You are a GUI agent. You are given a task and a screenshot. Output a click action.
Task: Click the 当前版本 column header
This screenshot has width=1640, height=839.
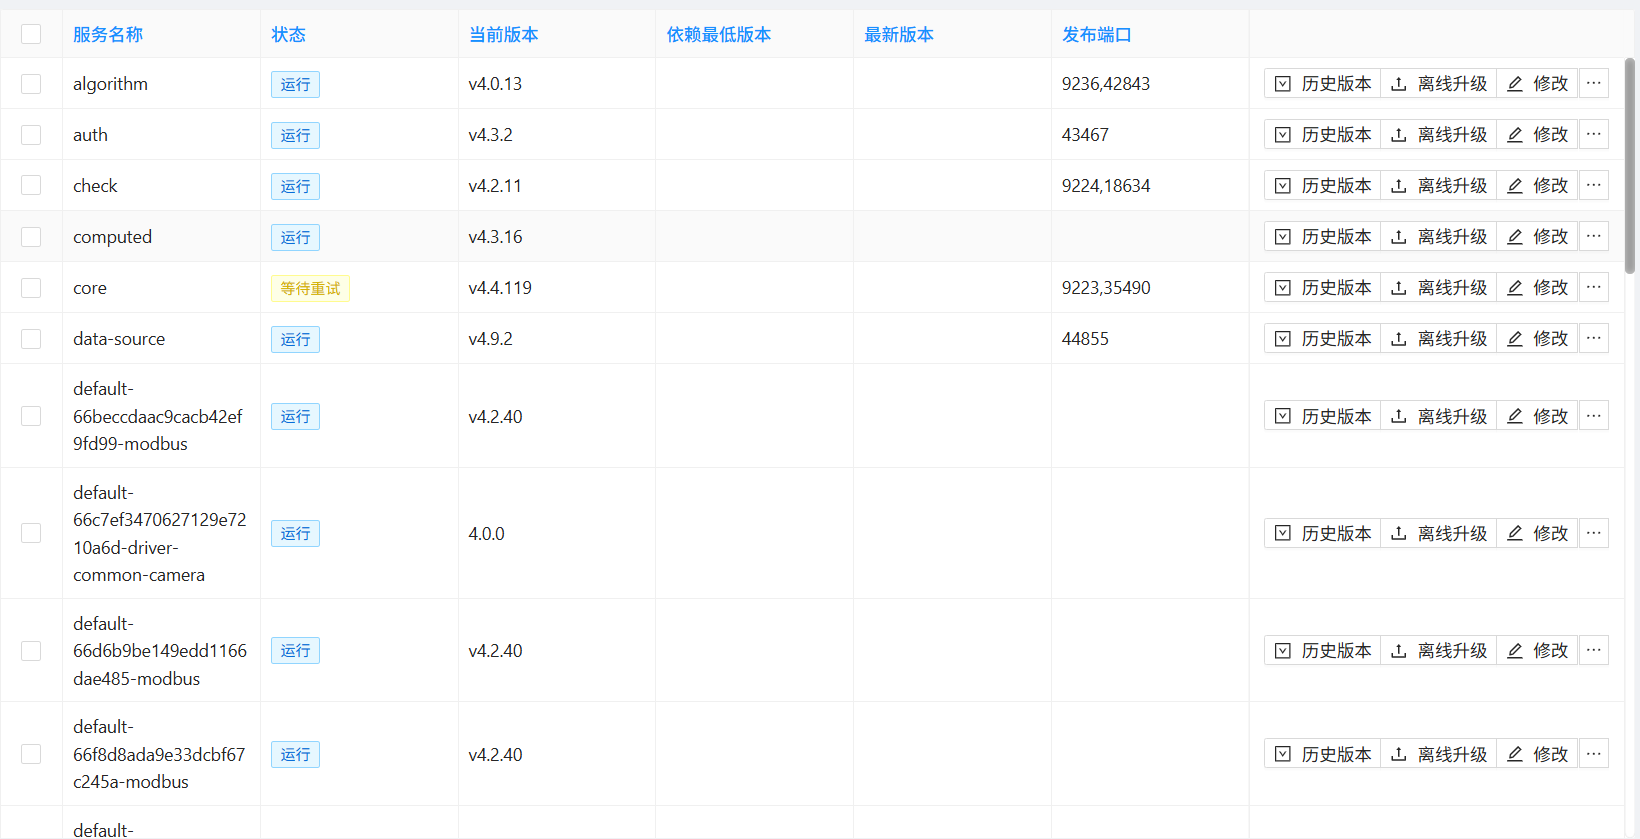(503, 35)
